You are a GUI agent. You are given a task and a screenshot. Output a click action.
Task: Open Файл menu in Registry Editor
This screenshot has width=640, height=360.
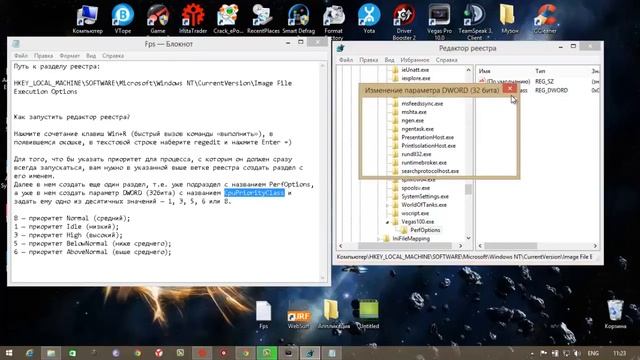[346, 60]
